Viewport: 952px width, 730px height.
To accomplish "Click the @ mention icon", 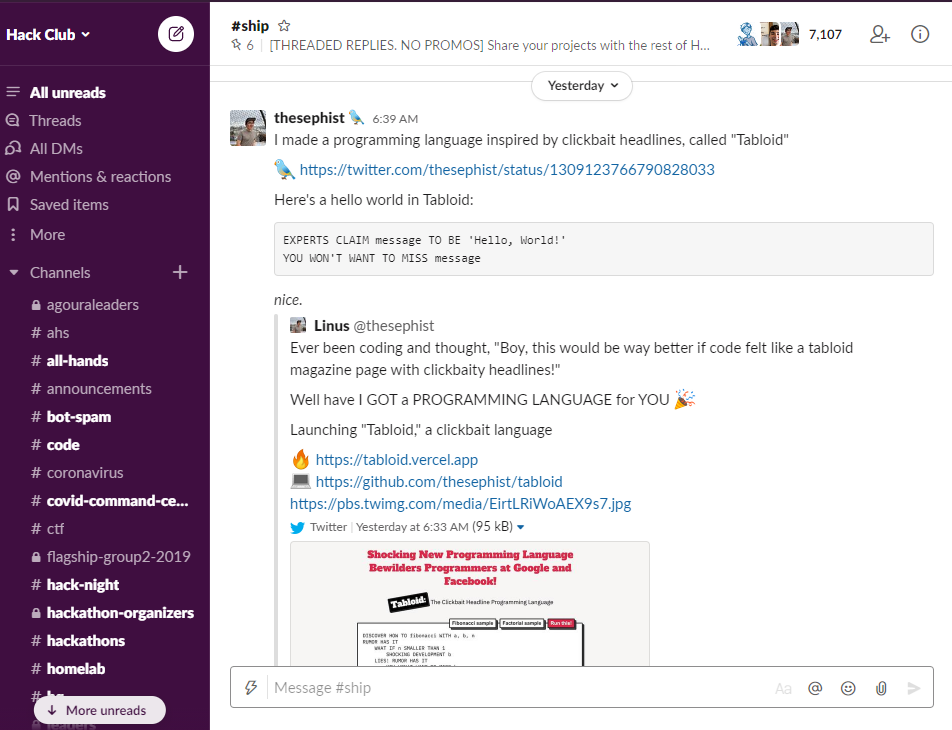I will click(x=815, y=687).
